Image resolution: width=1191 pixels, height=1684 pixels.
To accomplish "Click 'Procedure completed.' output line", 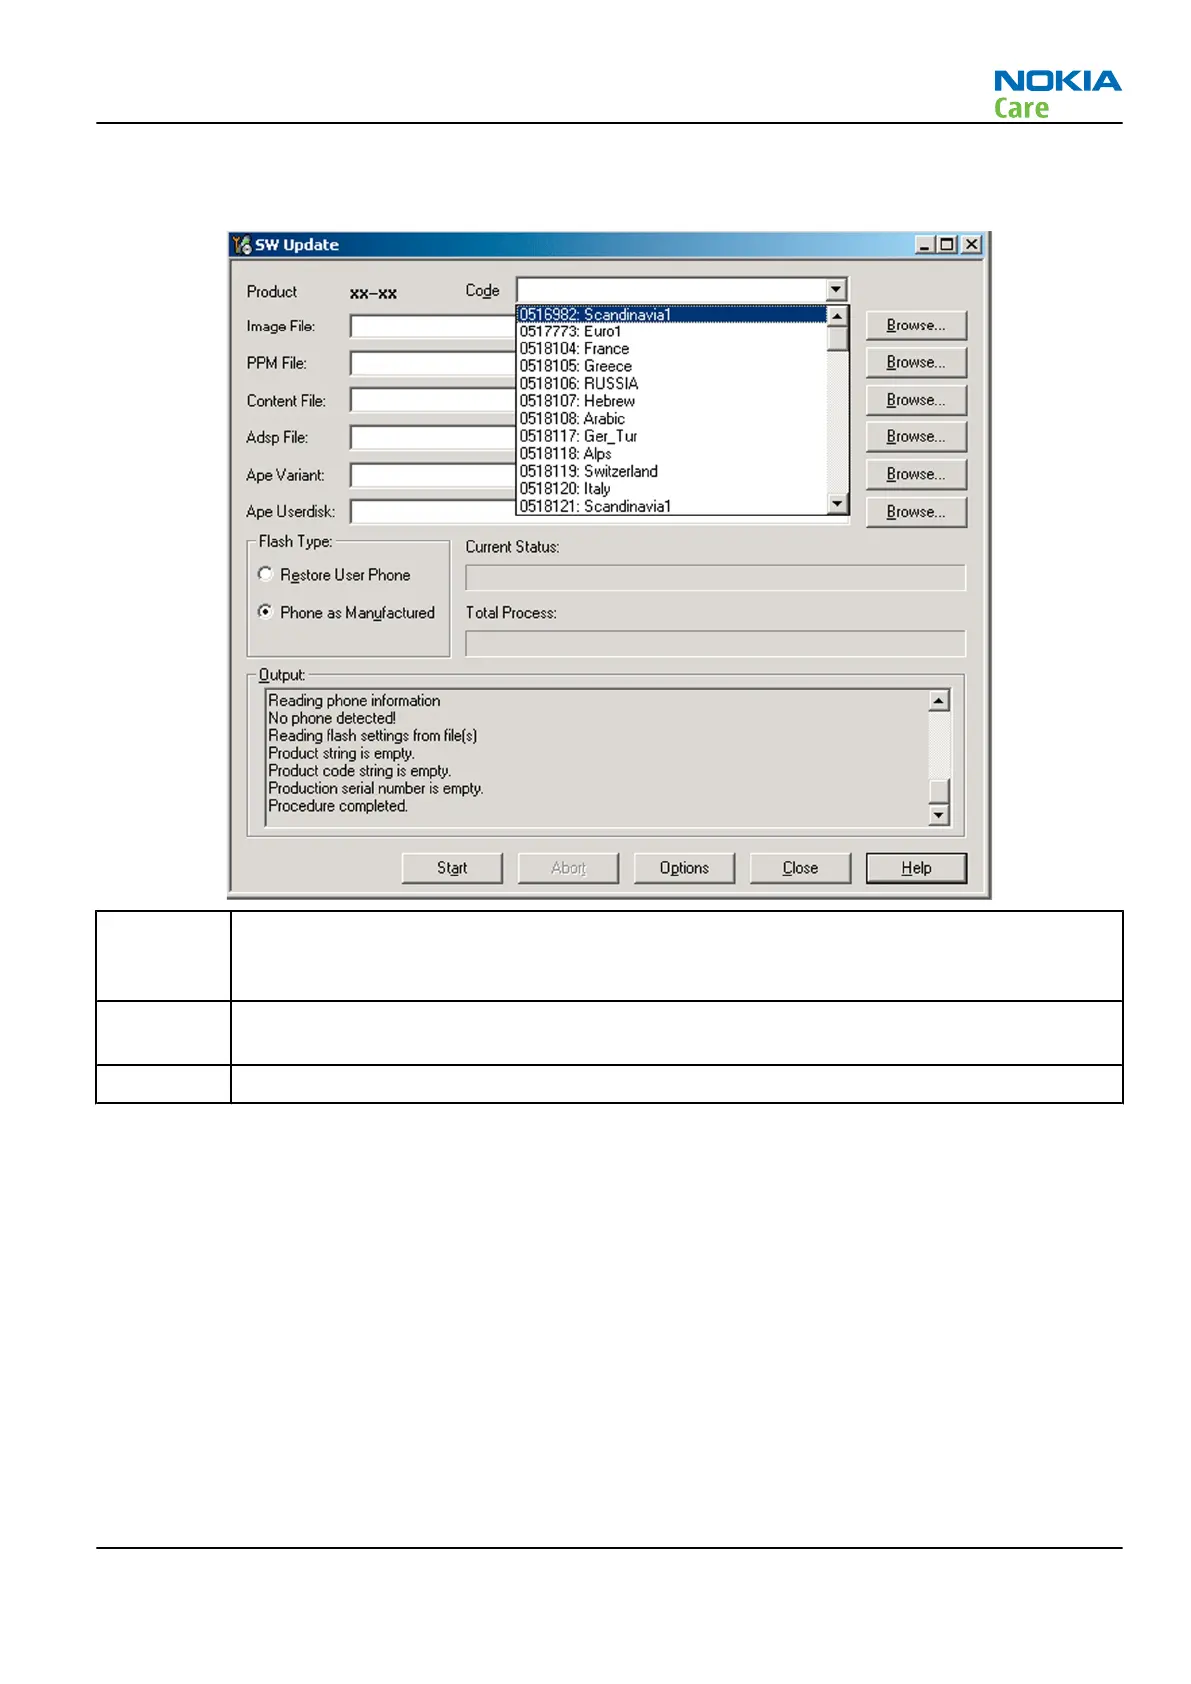I will coord(338,806).
